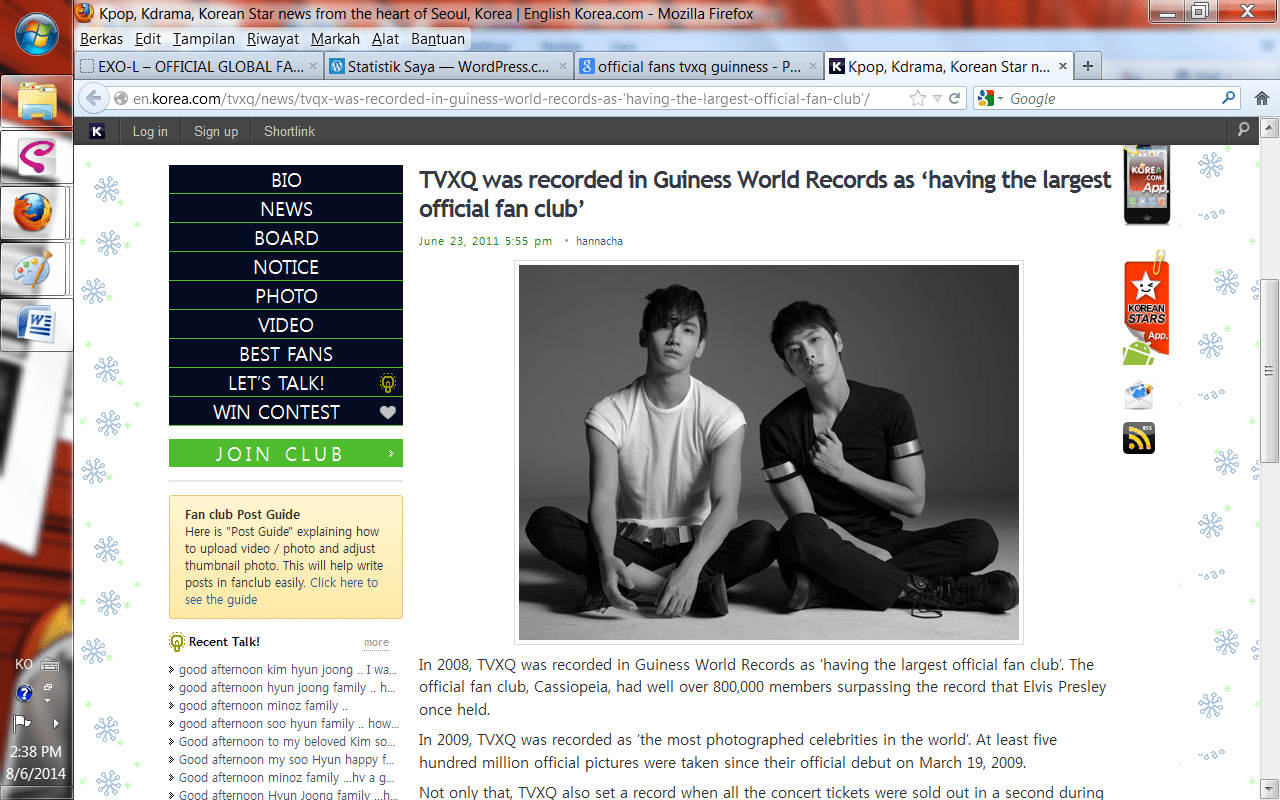
Task: Subscribe via the orange RSS icon
Action: pyautogui.click(x=1139, y=438)
